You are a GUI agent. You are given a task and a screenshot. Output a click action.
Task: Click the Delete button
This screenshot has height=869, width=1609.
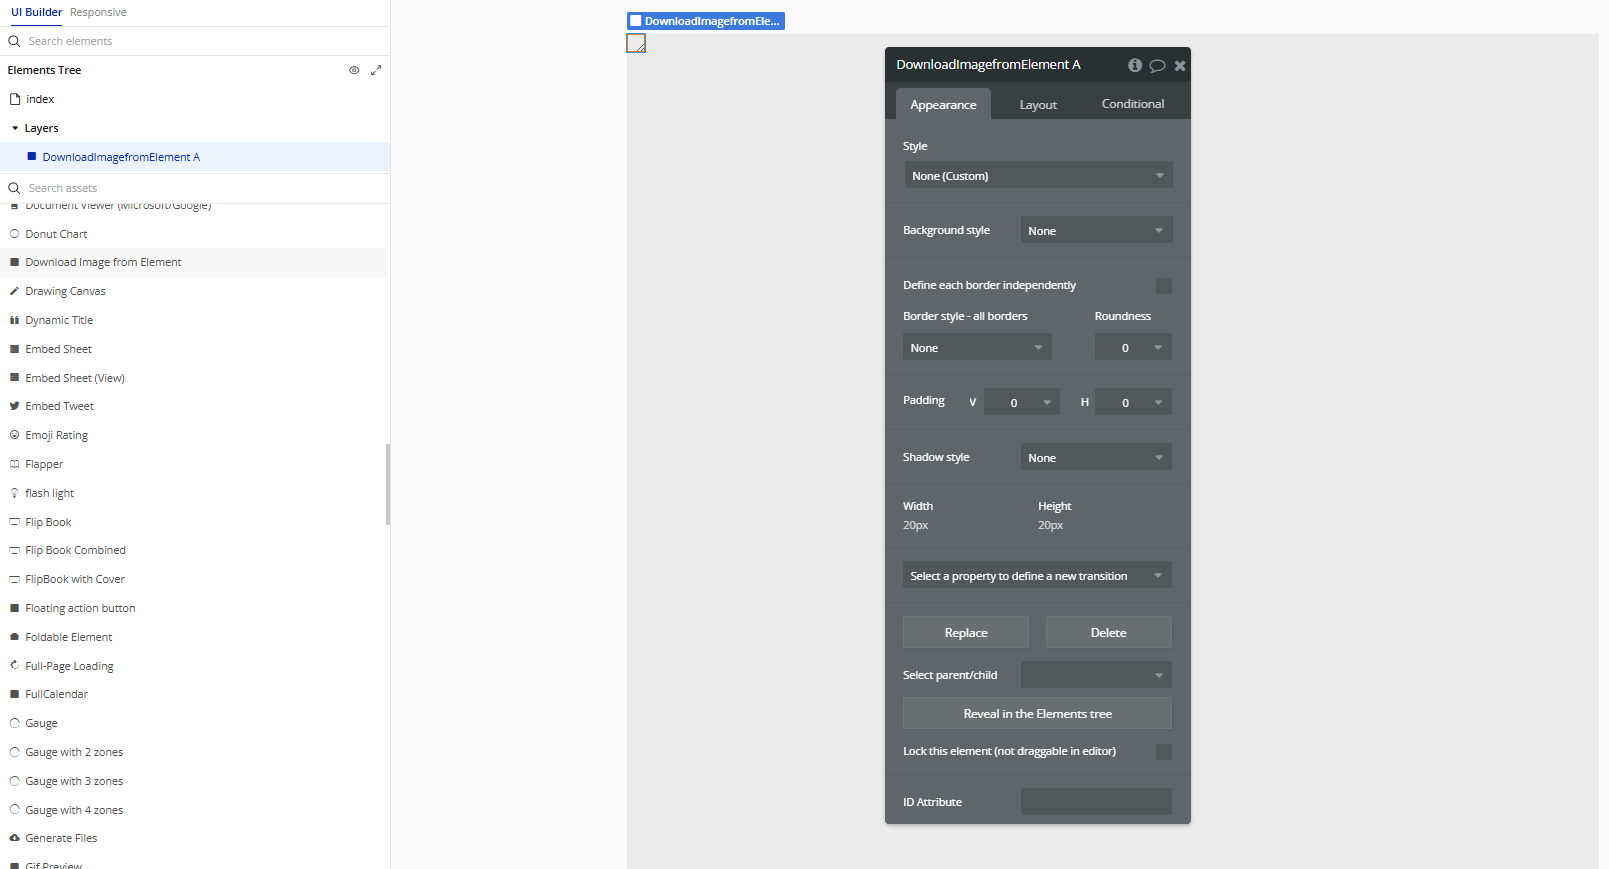[x=1109, y=632]
